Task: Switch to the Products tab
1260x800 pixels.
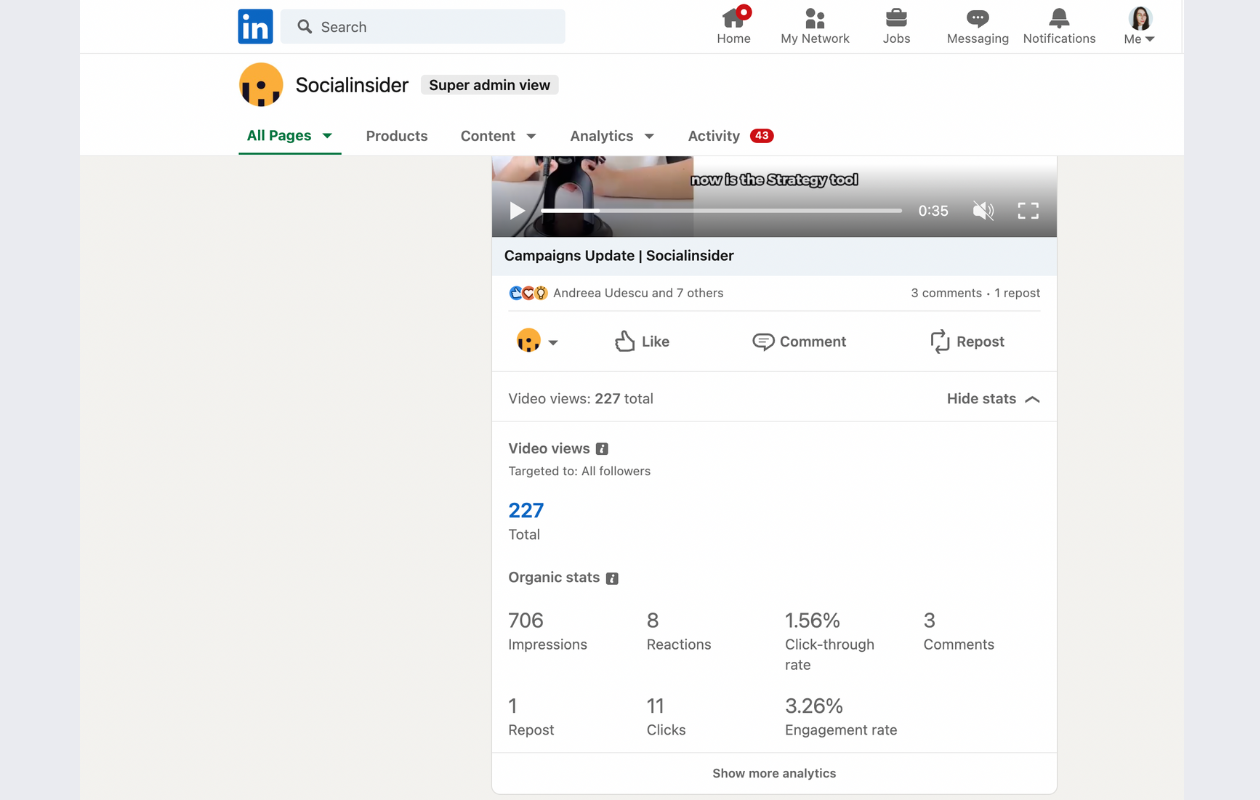Action: point(397,136)
